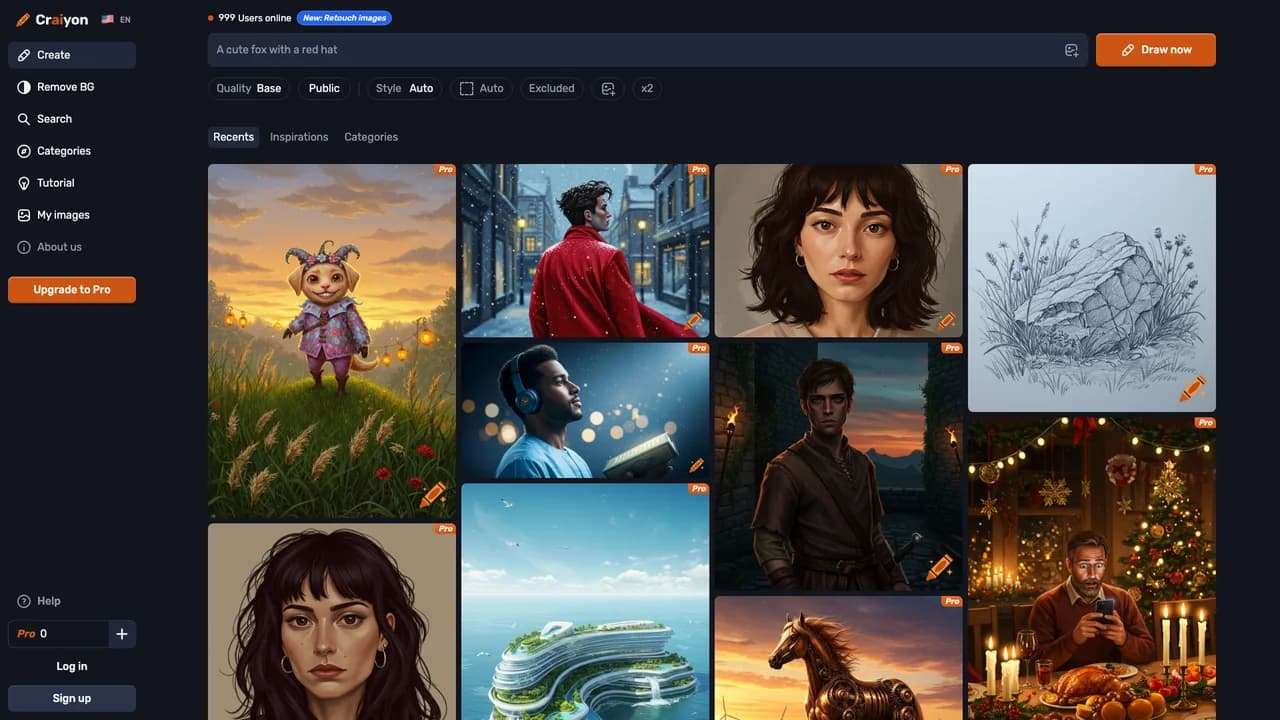Switch to the Inspirations tab
The height and width of the screenshot is (720, 1280).
point(299,137)
